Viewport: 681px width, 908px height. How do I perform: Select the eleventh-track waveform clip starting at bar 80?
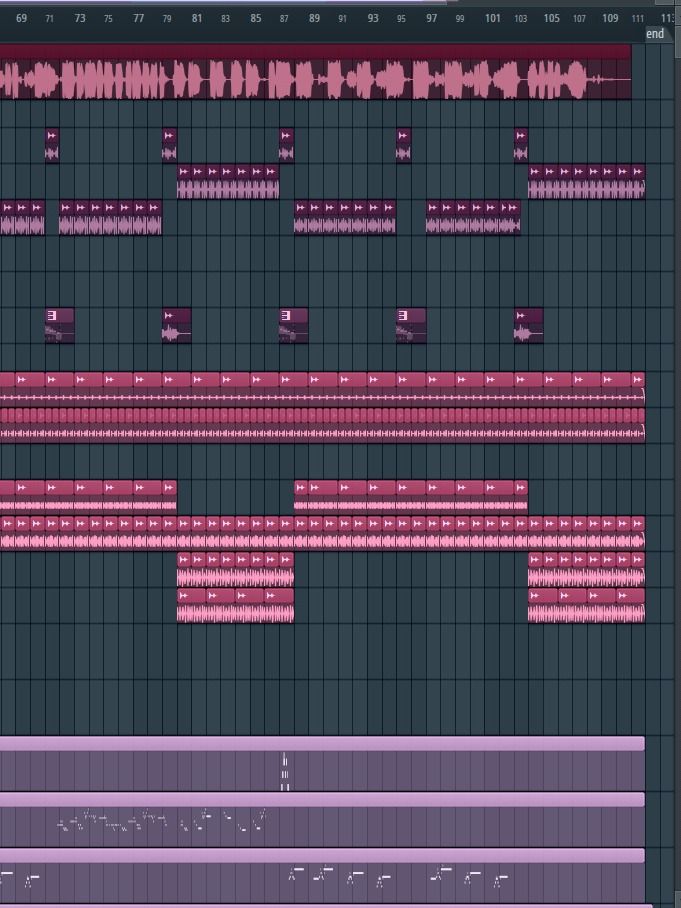pos(184,569)
